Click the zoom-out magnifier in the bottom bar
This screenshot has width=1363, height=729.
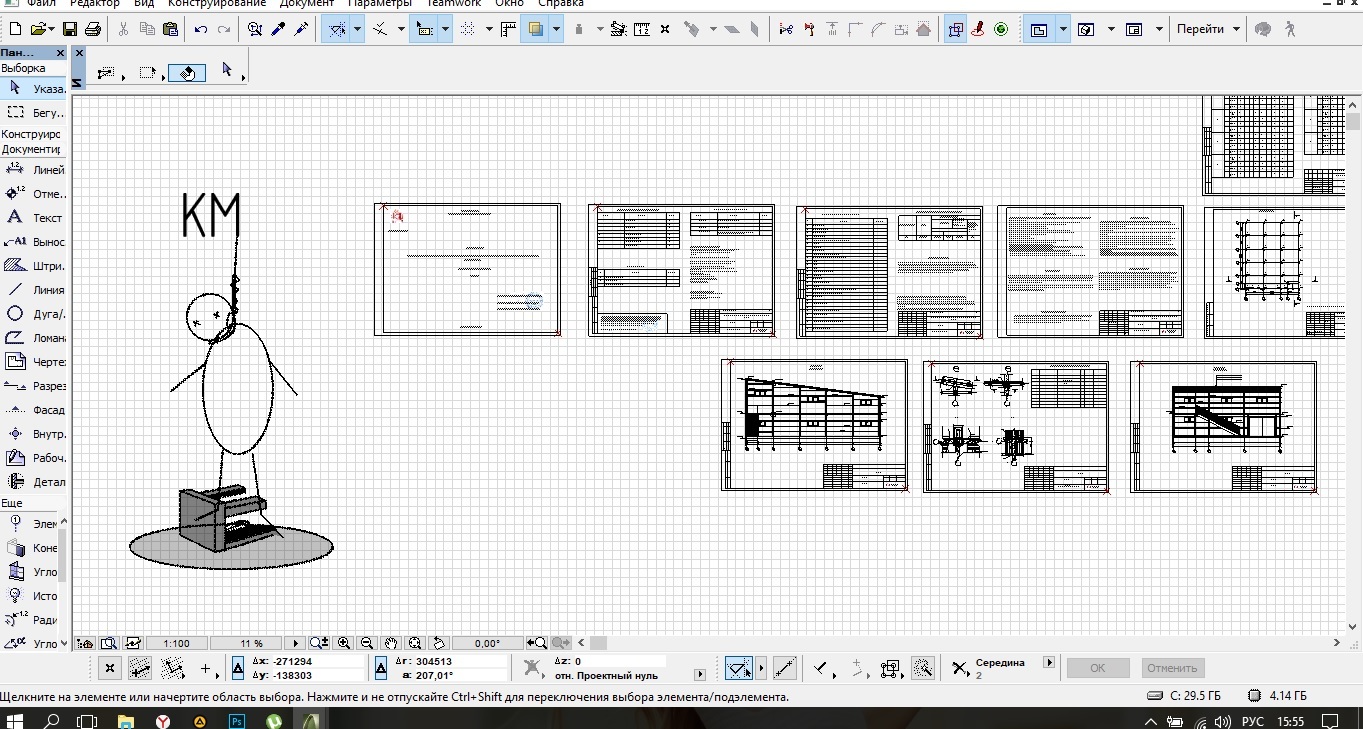point(367,643)
